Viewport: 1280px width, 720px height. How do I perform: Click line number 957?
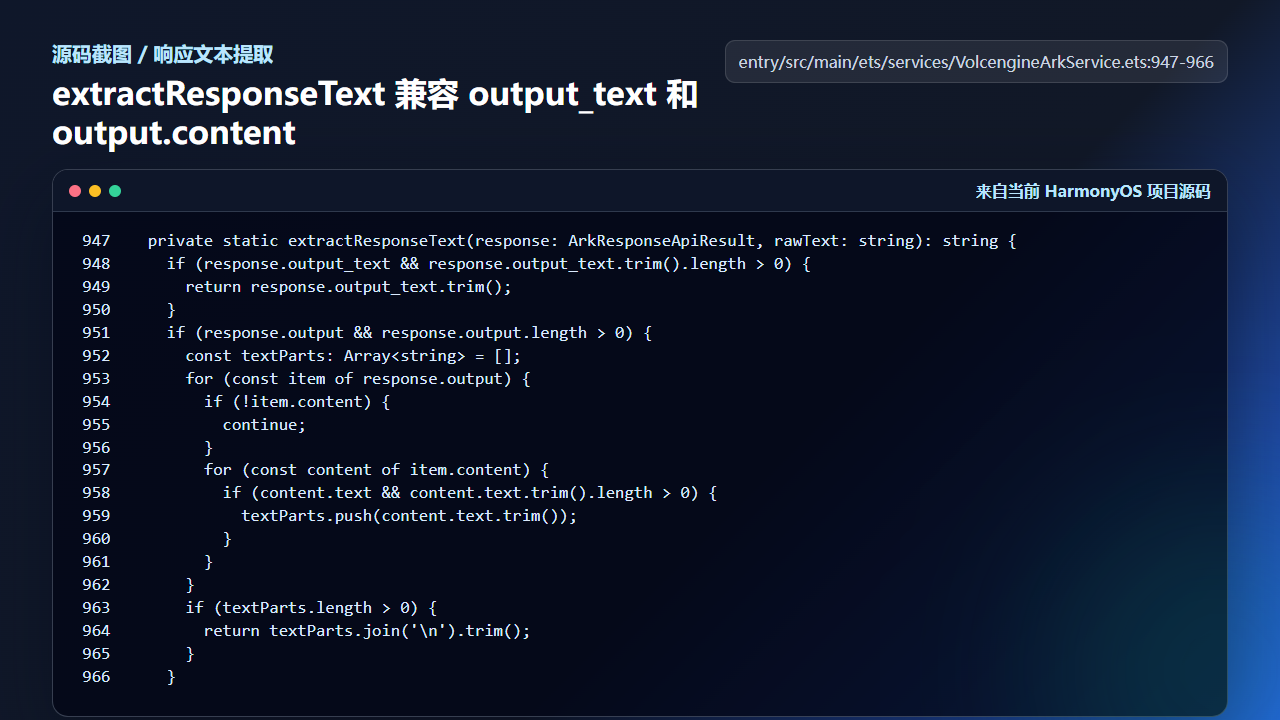click(x=97, y=470)
